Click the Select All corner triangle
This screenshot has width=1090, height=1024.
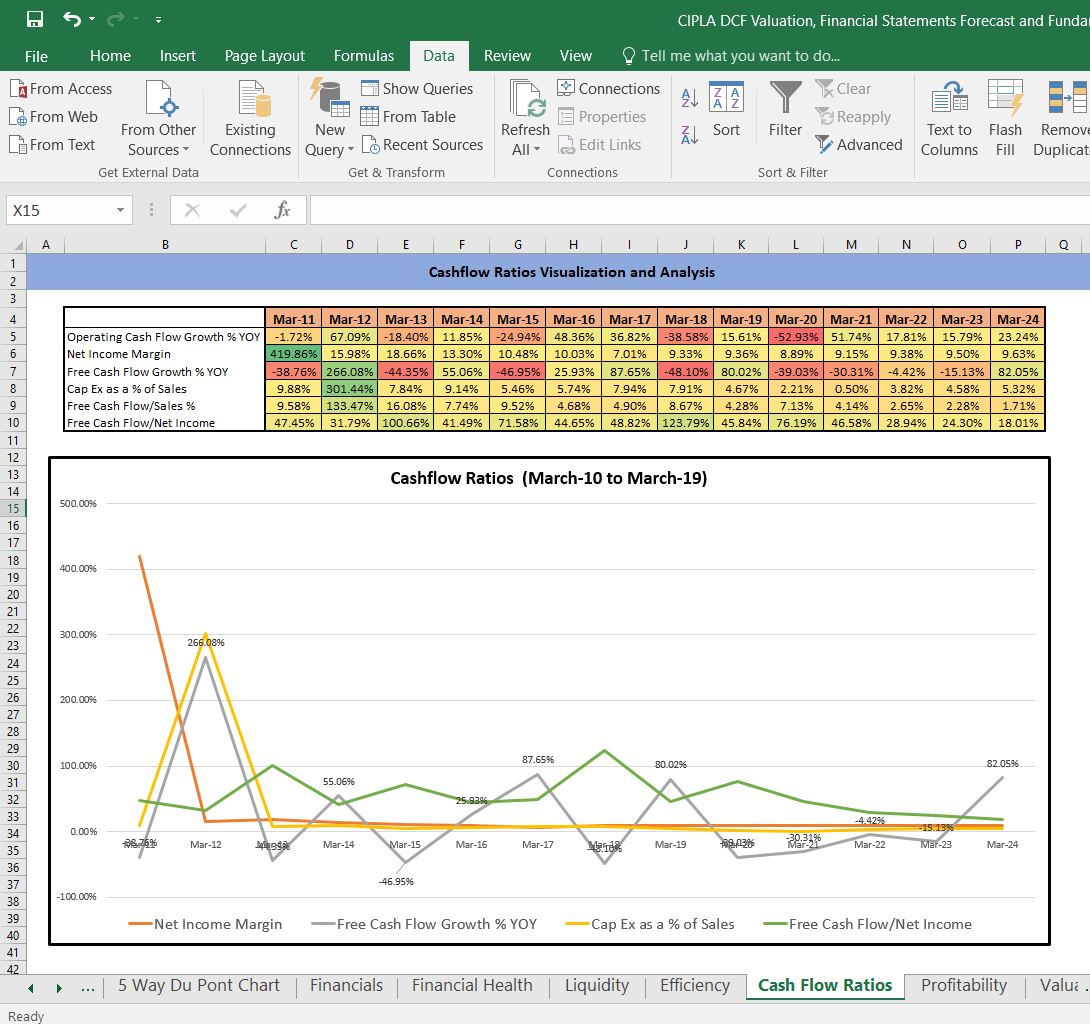pyautogui.click(x=18, y=245)
